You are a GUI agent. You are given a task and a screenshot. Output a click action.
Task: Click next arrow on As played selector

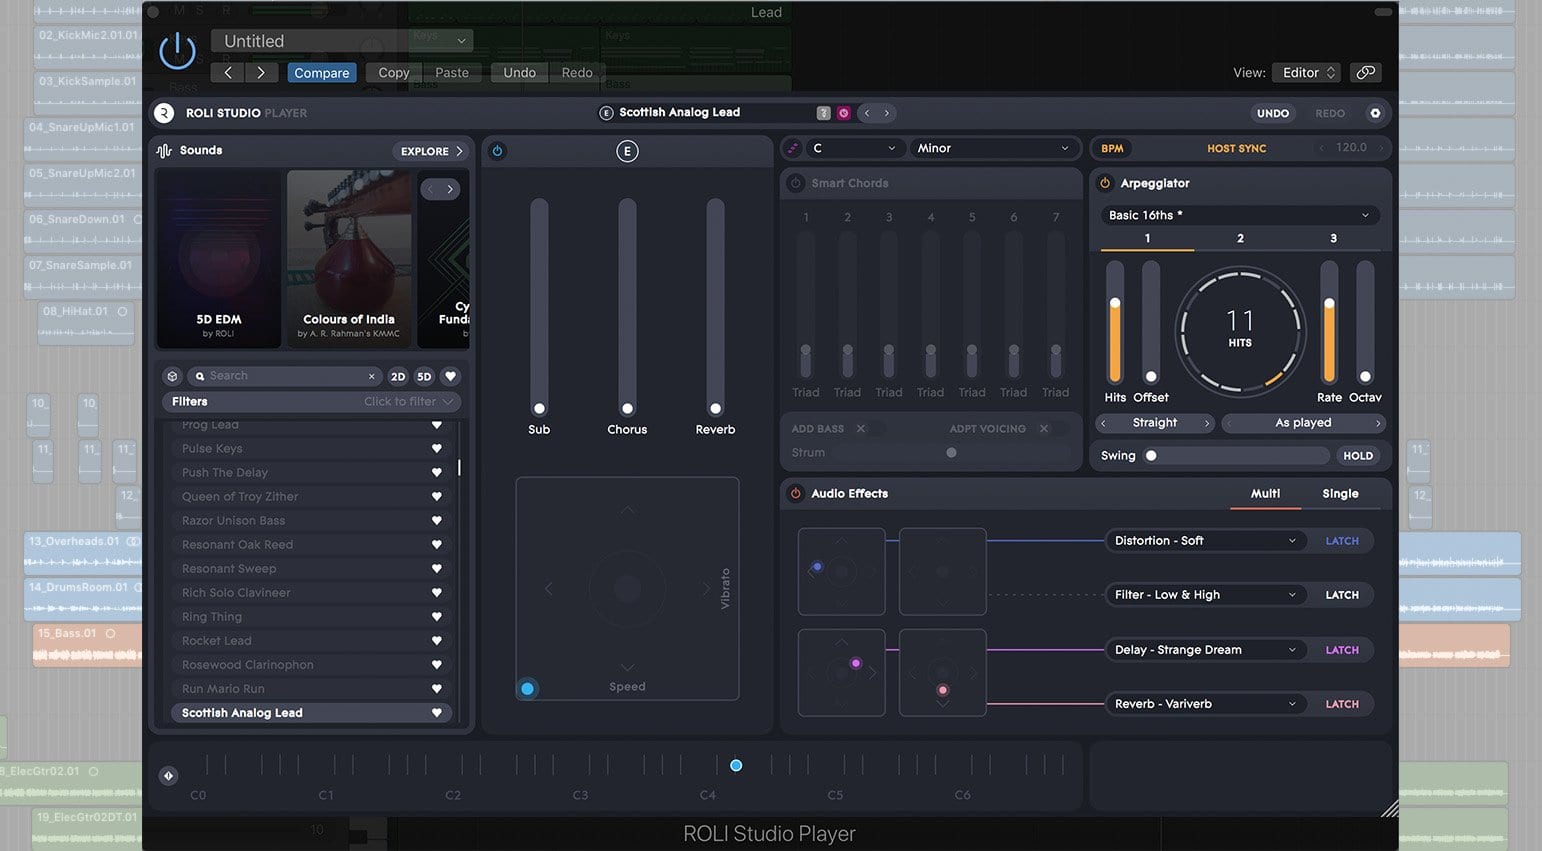1377,423
